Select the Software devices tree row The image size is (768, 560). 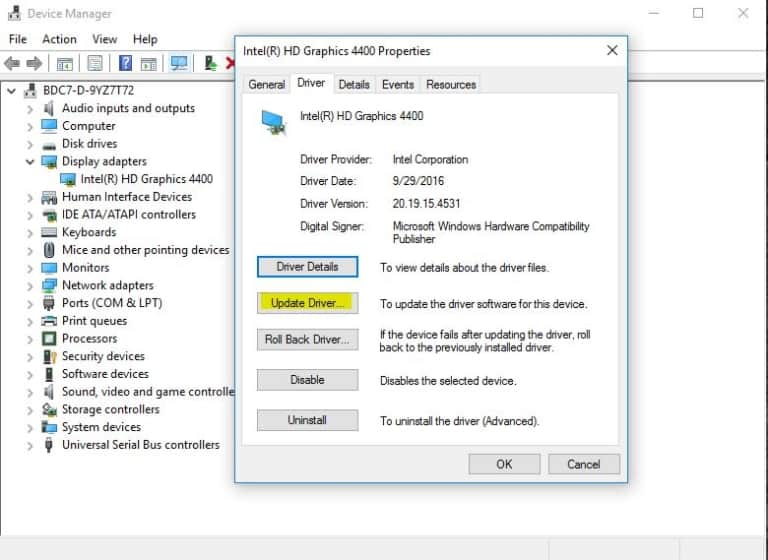(105, 374)
